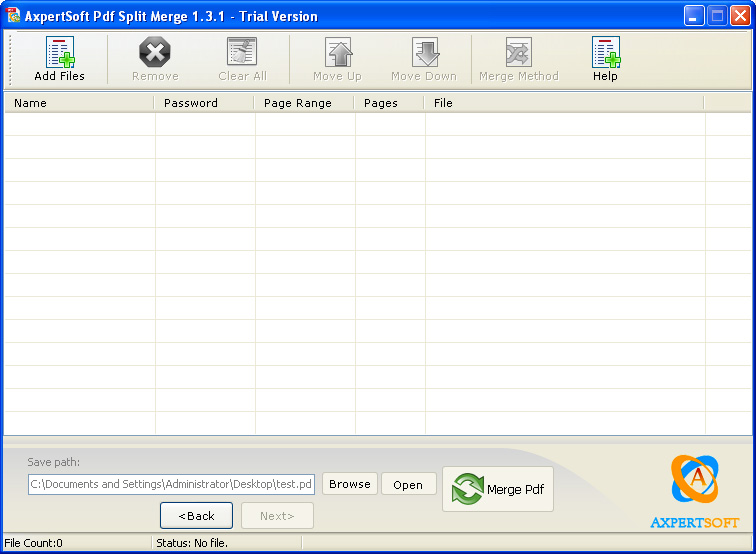Click the Password column header
Viewport: 756px width, 554px height.
tap(204, 103)
